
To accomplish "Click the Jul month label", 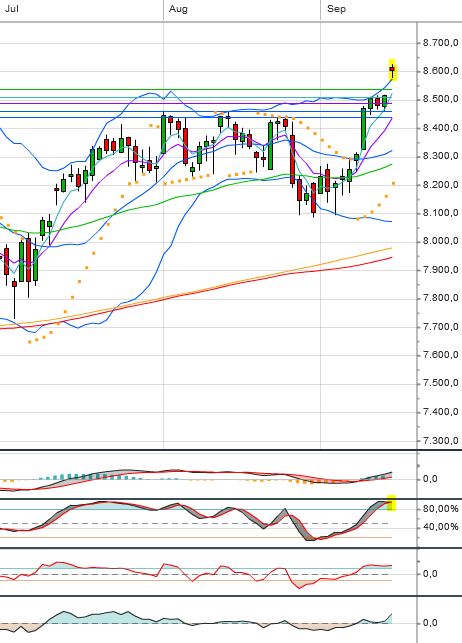I will click(x=12, y=9).
